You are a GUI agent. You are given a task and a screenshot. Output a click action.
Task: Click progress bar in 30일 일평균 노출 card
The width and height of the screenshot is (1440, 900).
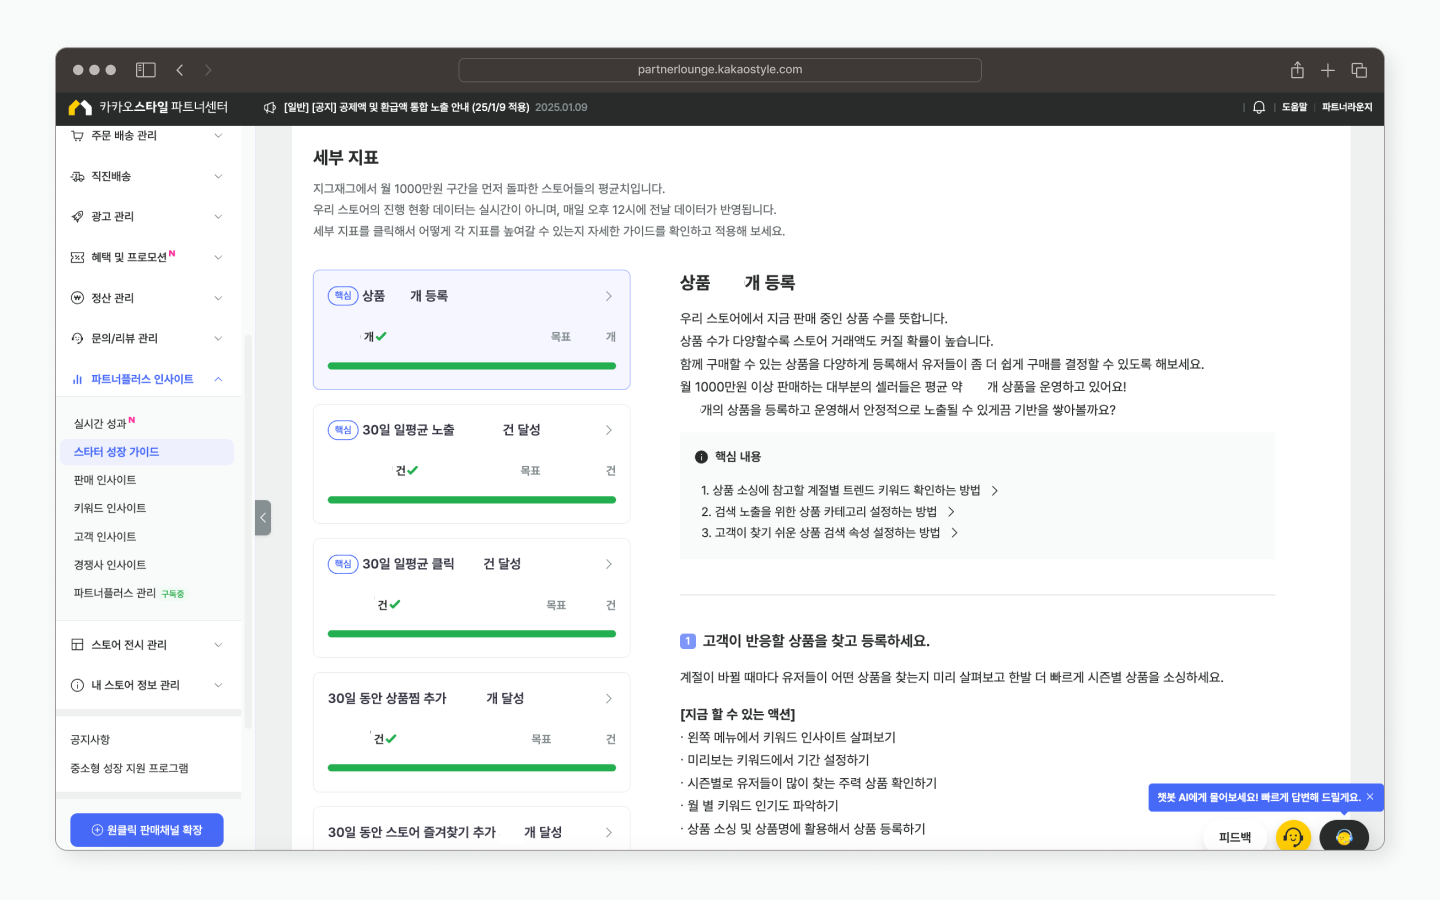(x=472, y=500)
